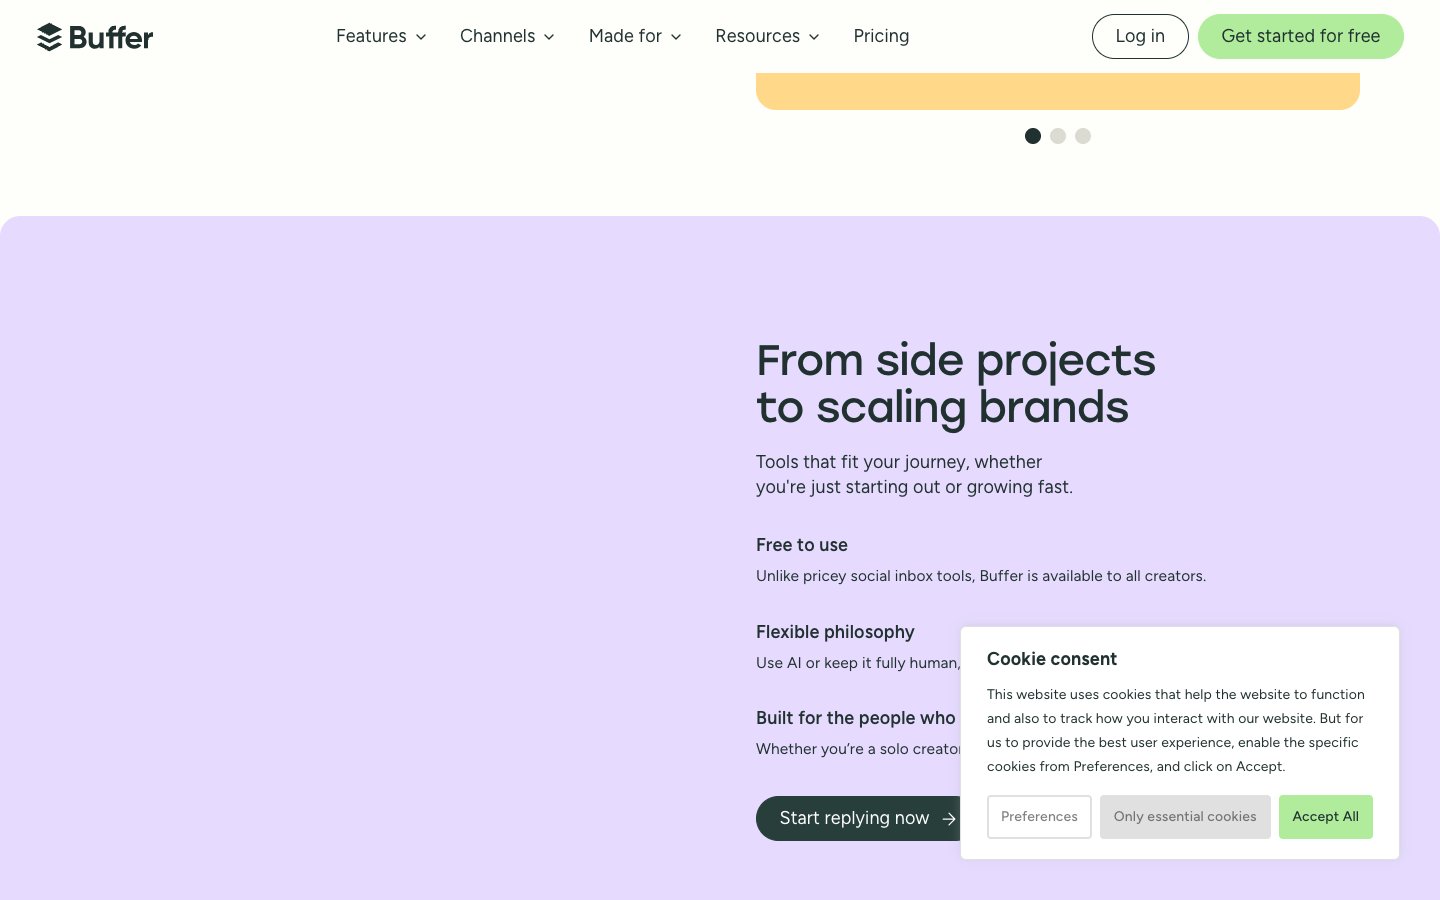
Task: Select the third carousel indicator dot
Action: 1083,136
